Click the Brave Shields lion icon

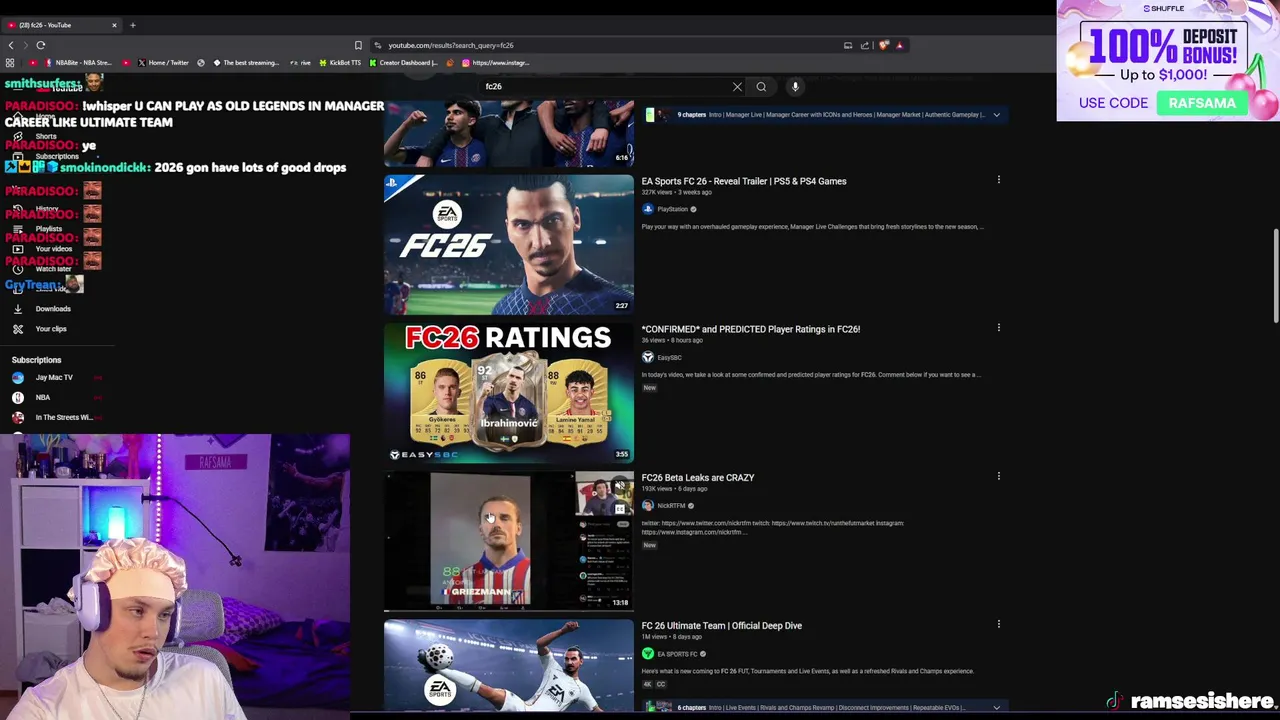point(884,45)
